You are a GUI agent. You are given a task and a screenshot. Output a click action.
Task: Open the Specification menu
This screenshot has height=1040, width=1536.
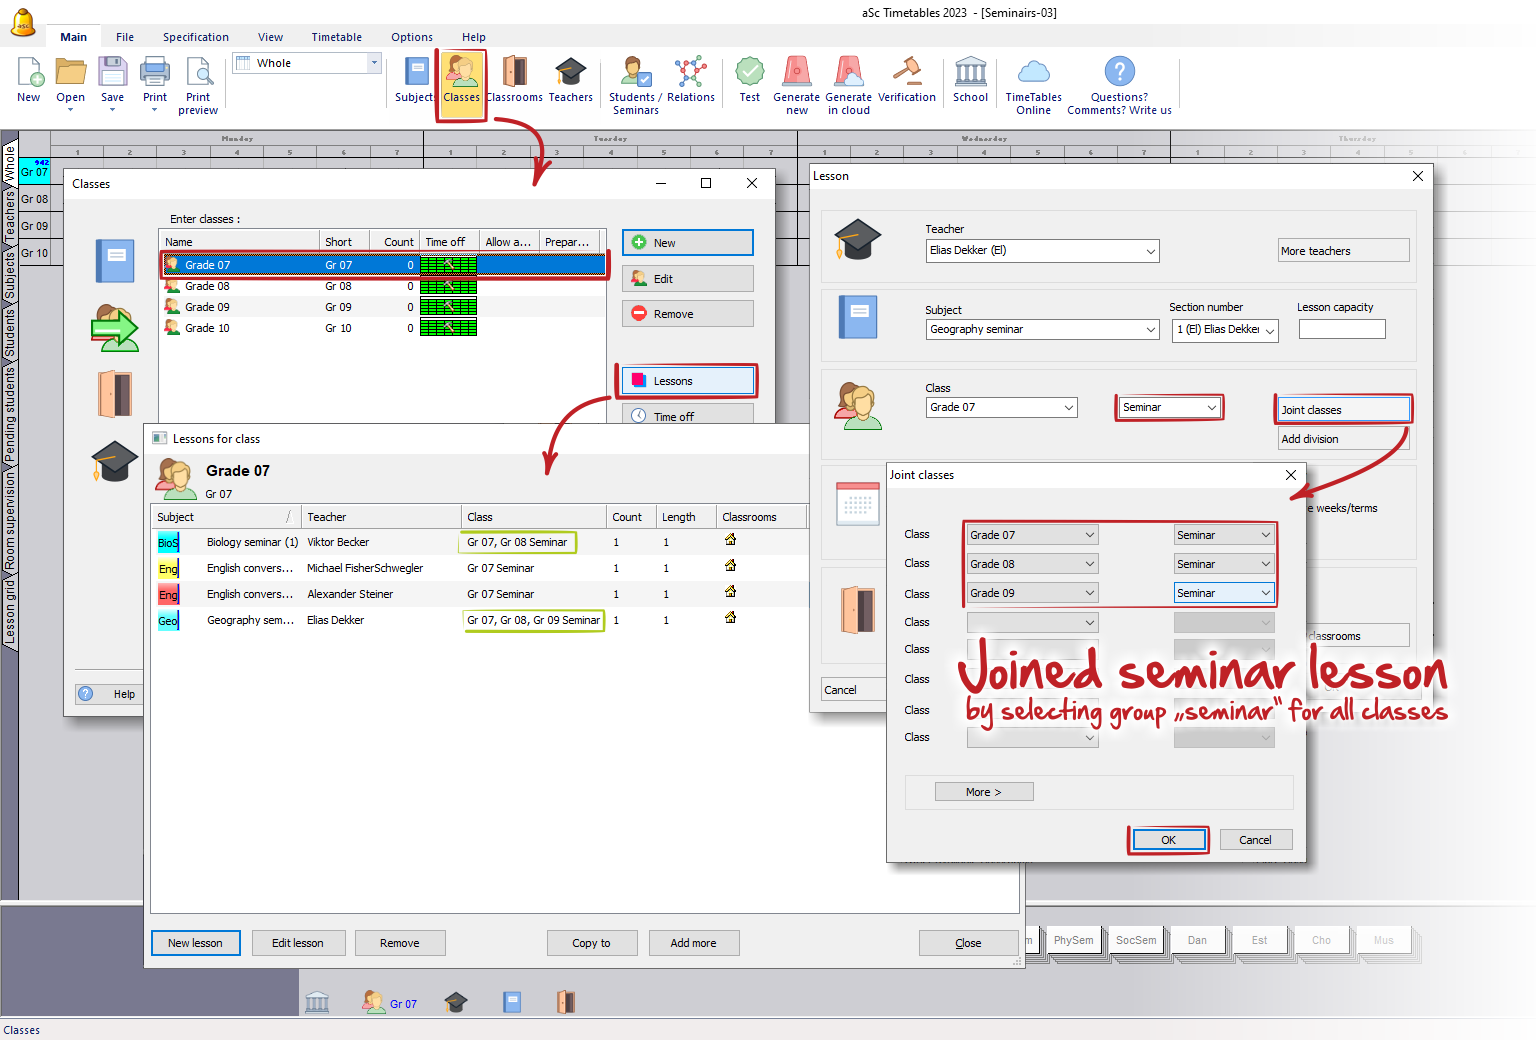(x=196, y=37)
